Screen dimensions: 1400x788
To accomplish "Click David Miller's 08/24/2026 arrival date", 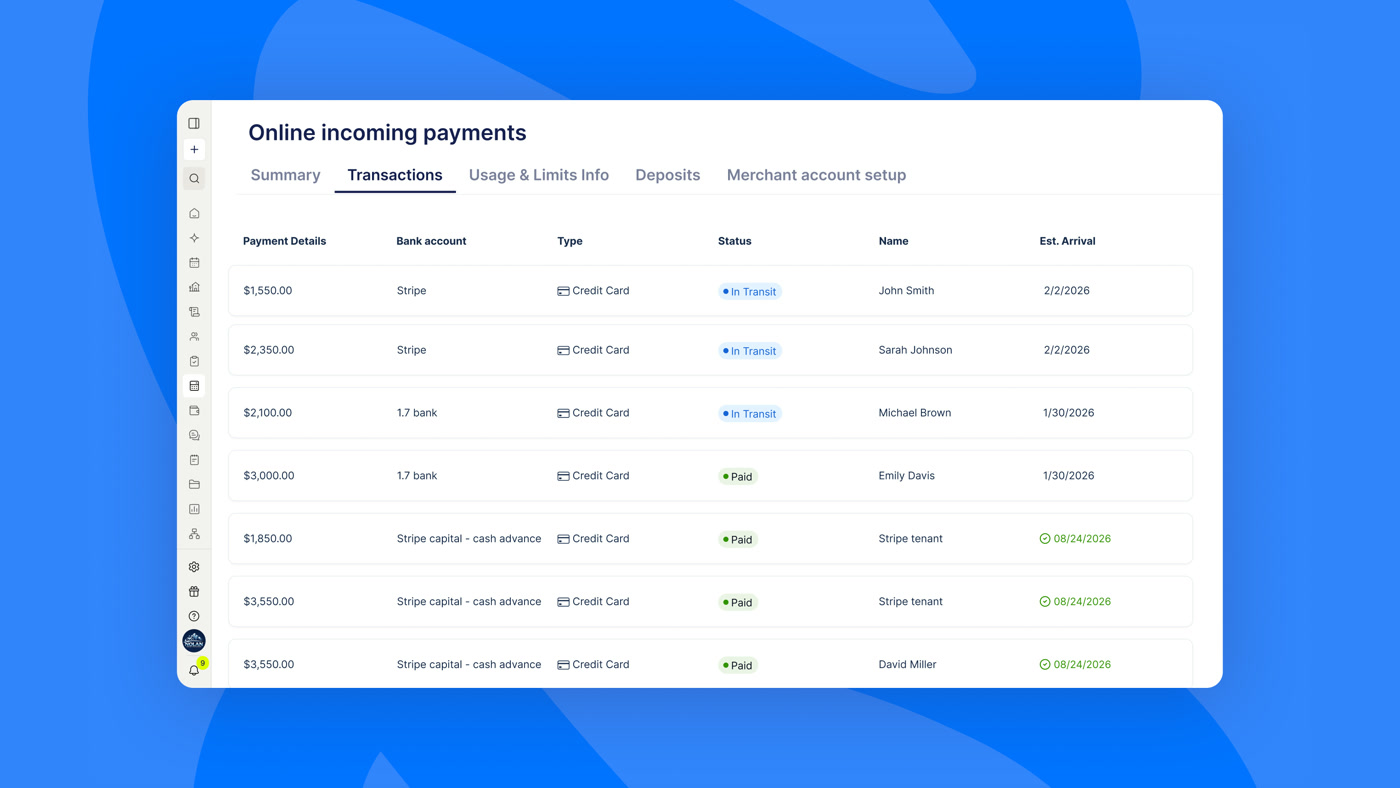I will 1075,664.
